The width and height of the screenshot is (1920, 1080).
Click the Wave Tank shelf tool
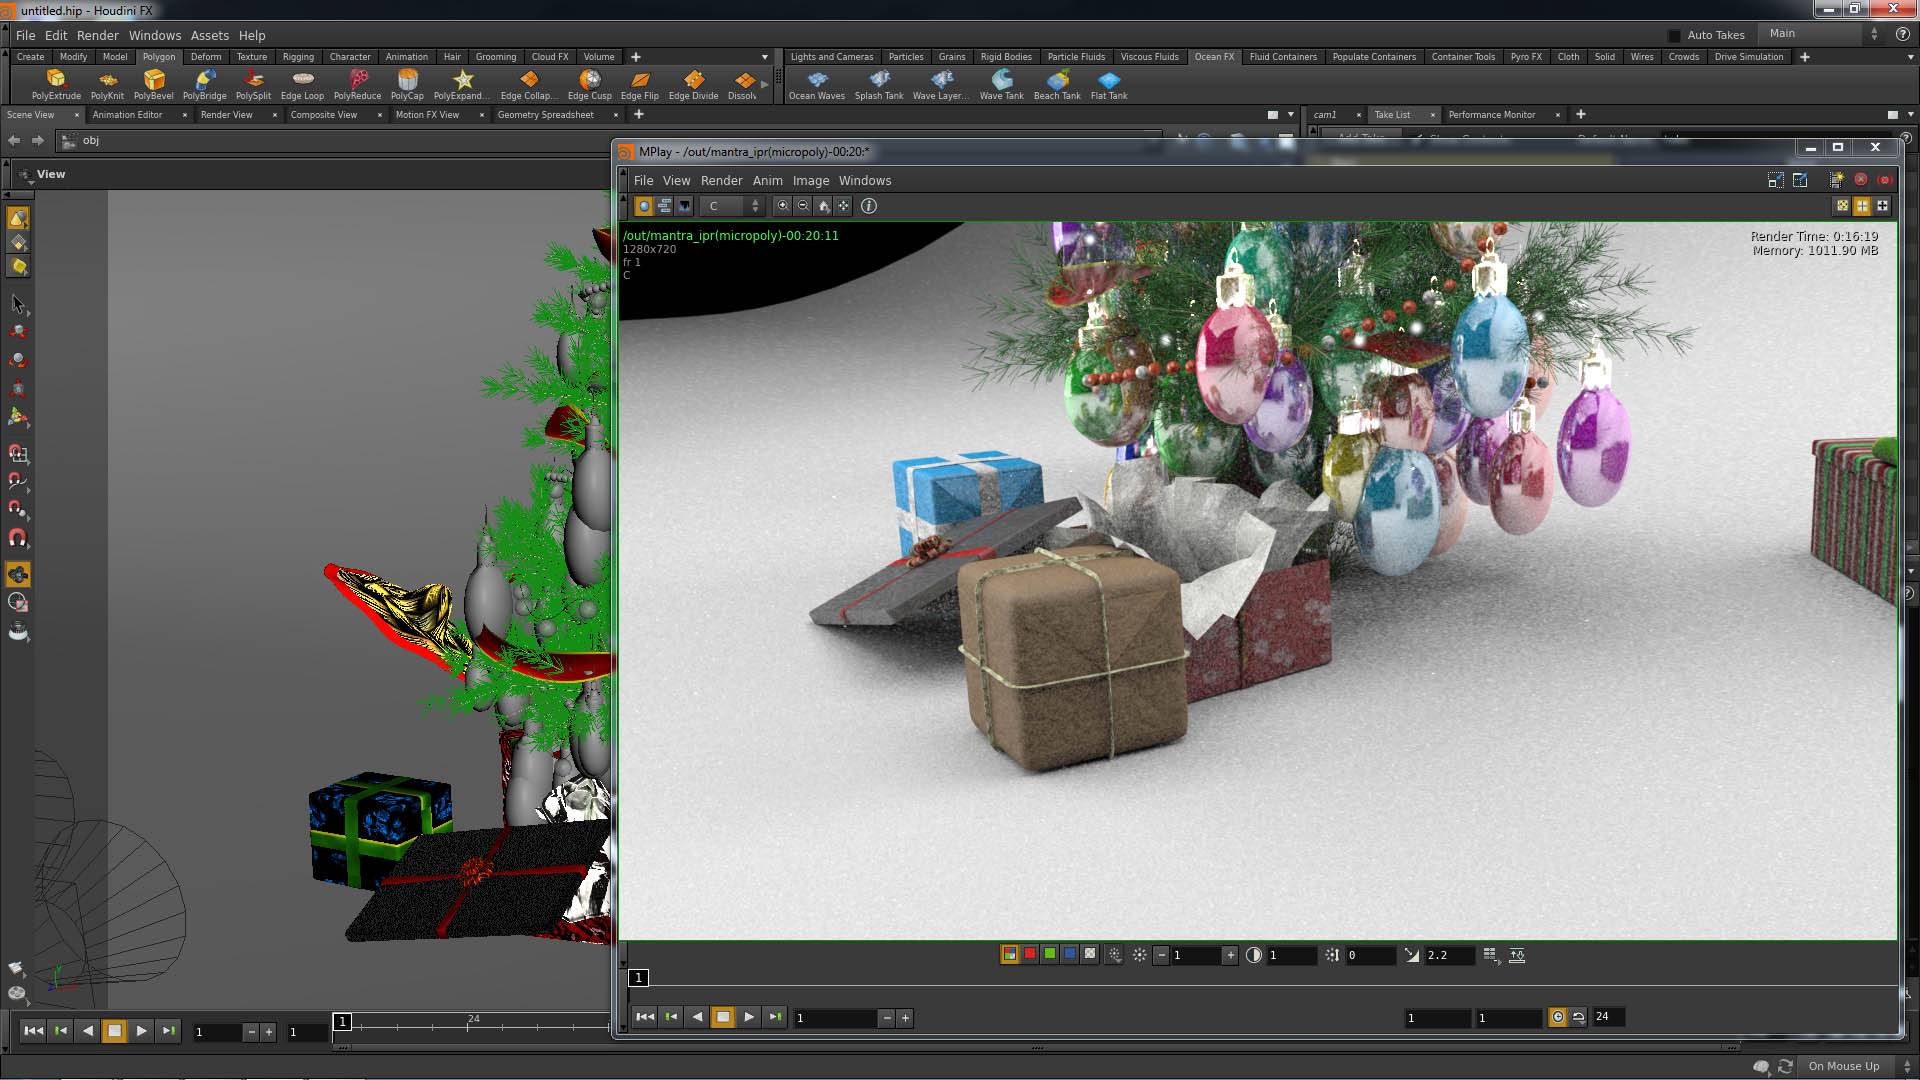[1001, 84]
